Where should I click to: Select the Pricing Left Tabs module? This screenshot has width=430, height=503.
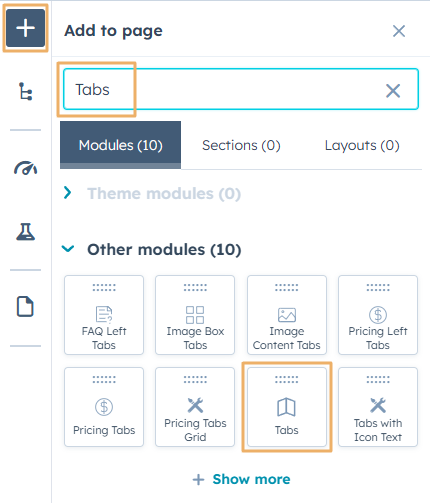378,315
